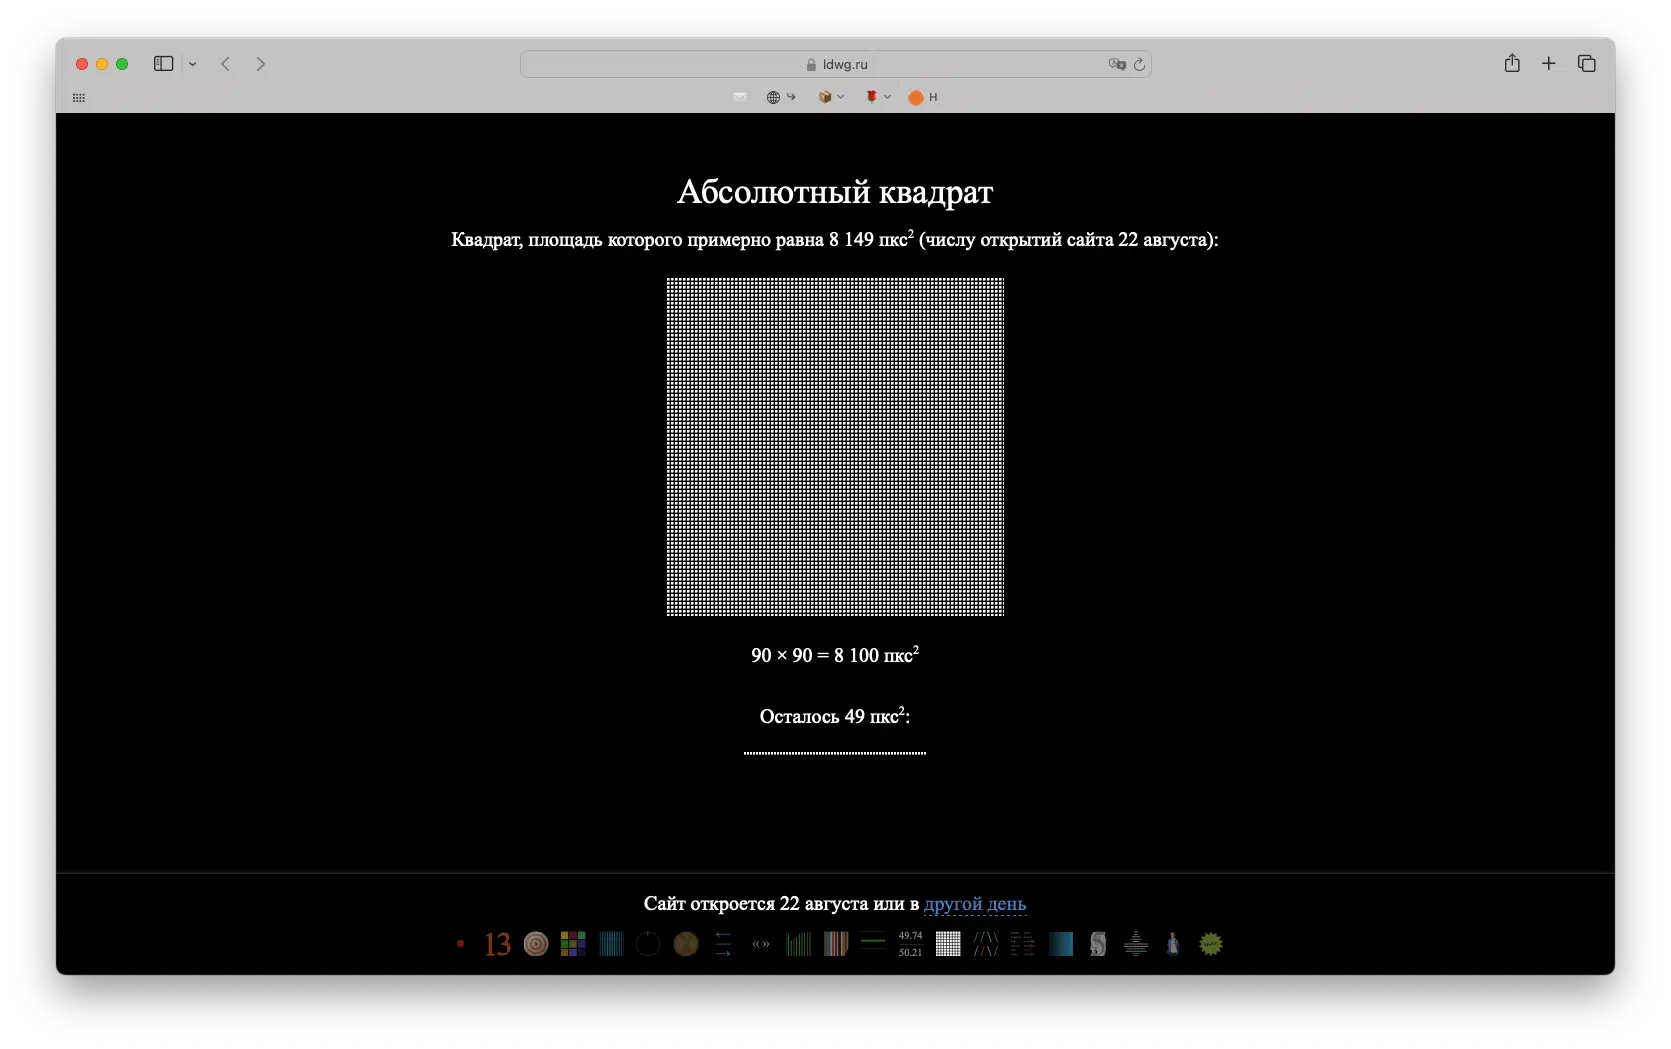Expand the sidebar tab group dropdown
This screenshot has height=1049, width=1671.
[x=192, y=64]
